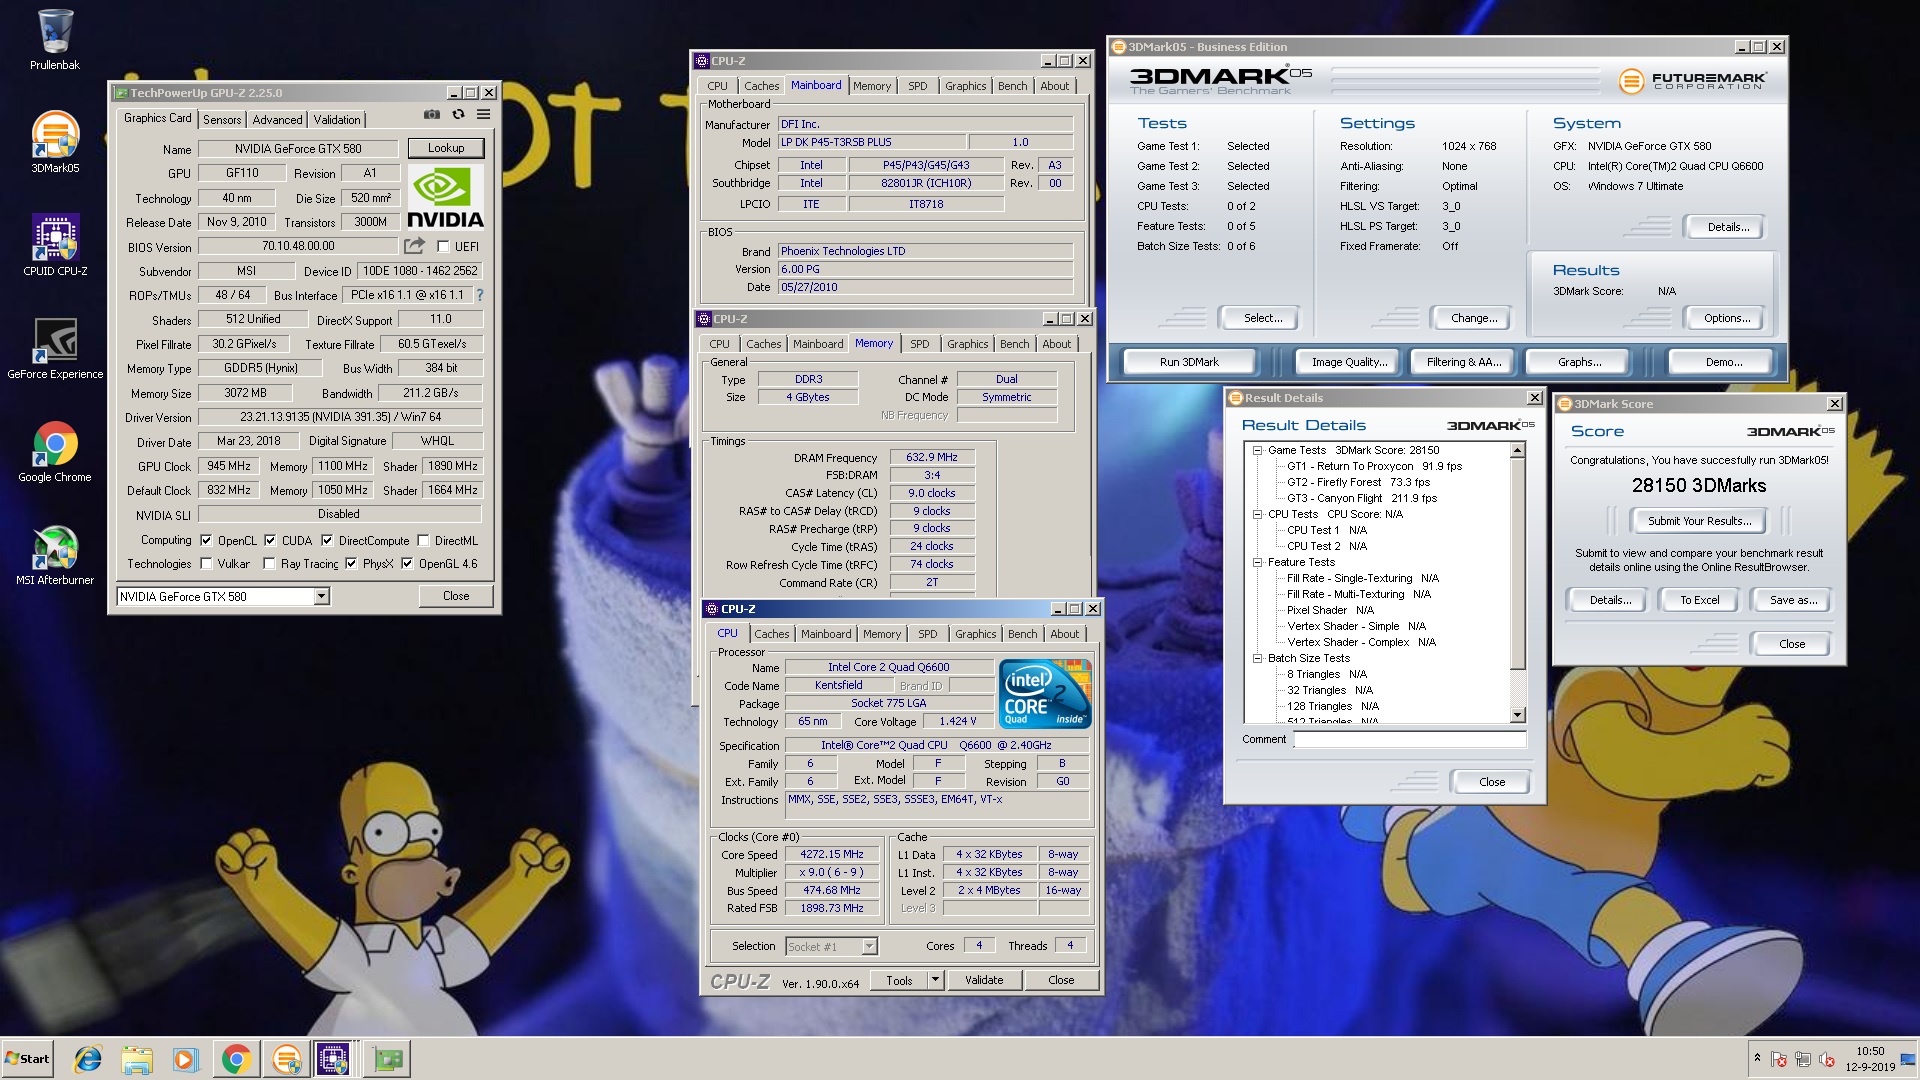Image resolution: width=1920 pixels, height=1080 pixels.
Task: Click the Validate button in CPU-Z
Action: pyautogui.click(x=984, y=980)
